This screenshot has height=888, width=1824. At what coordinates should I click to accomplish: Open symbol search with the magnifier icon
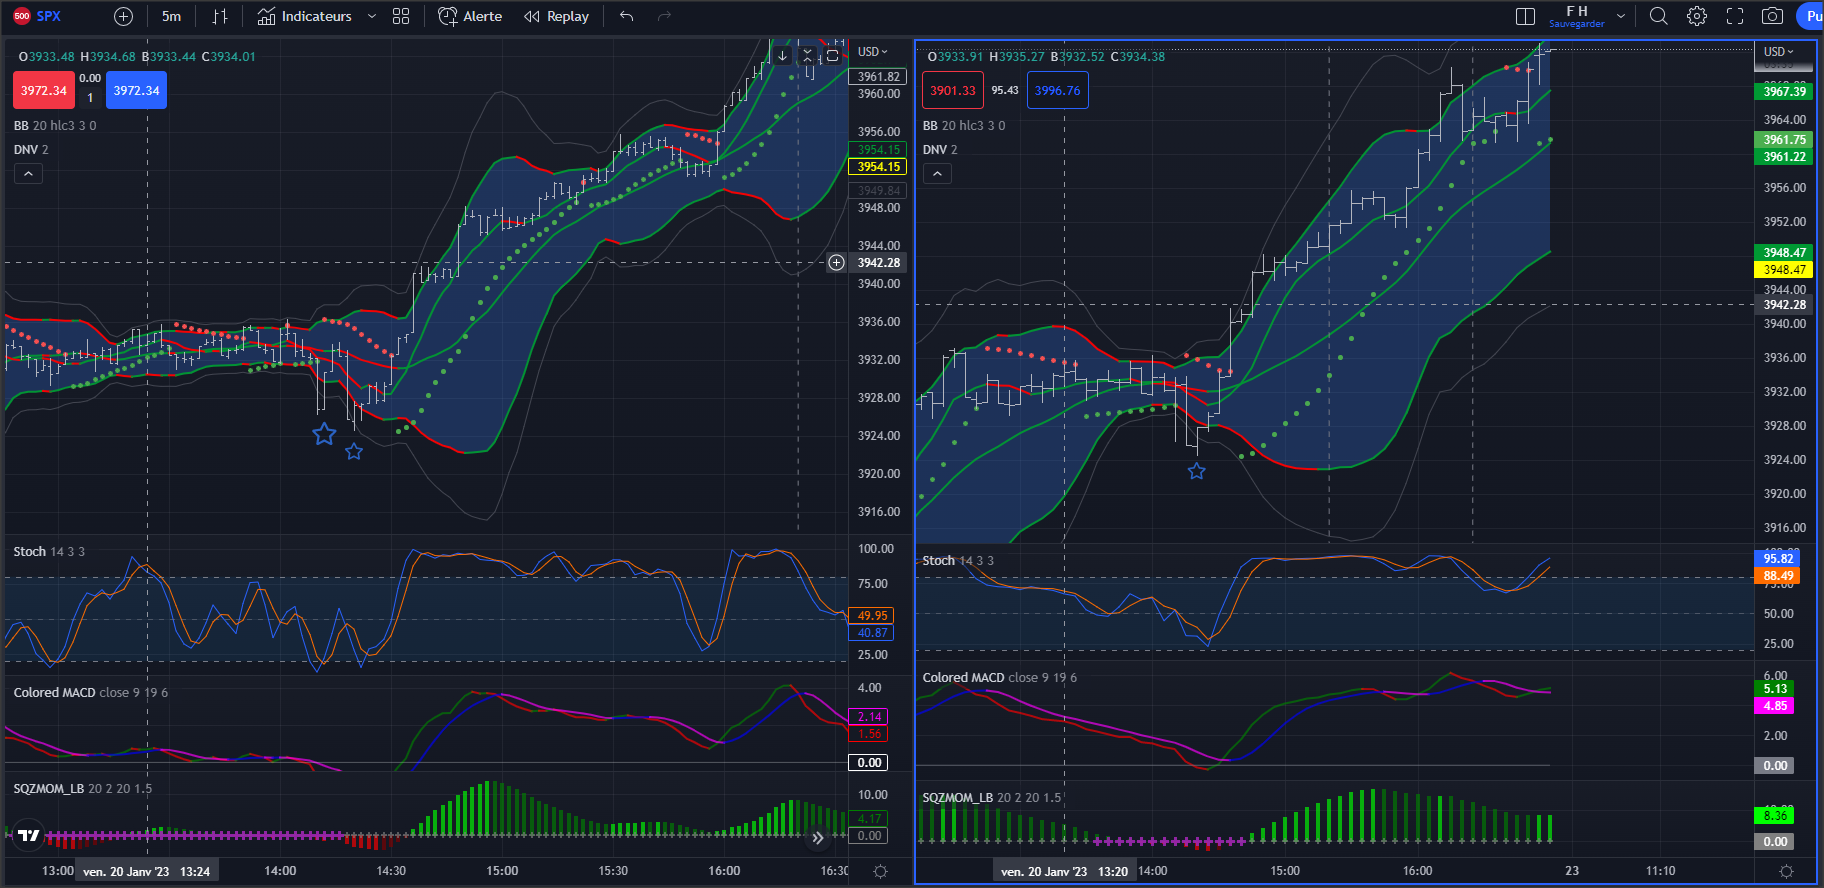pyautogui.click(x=1658, y=16)
